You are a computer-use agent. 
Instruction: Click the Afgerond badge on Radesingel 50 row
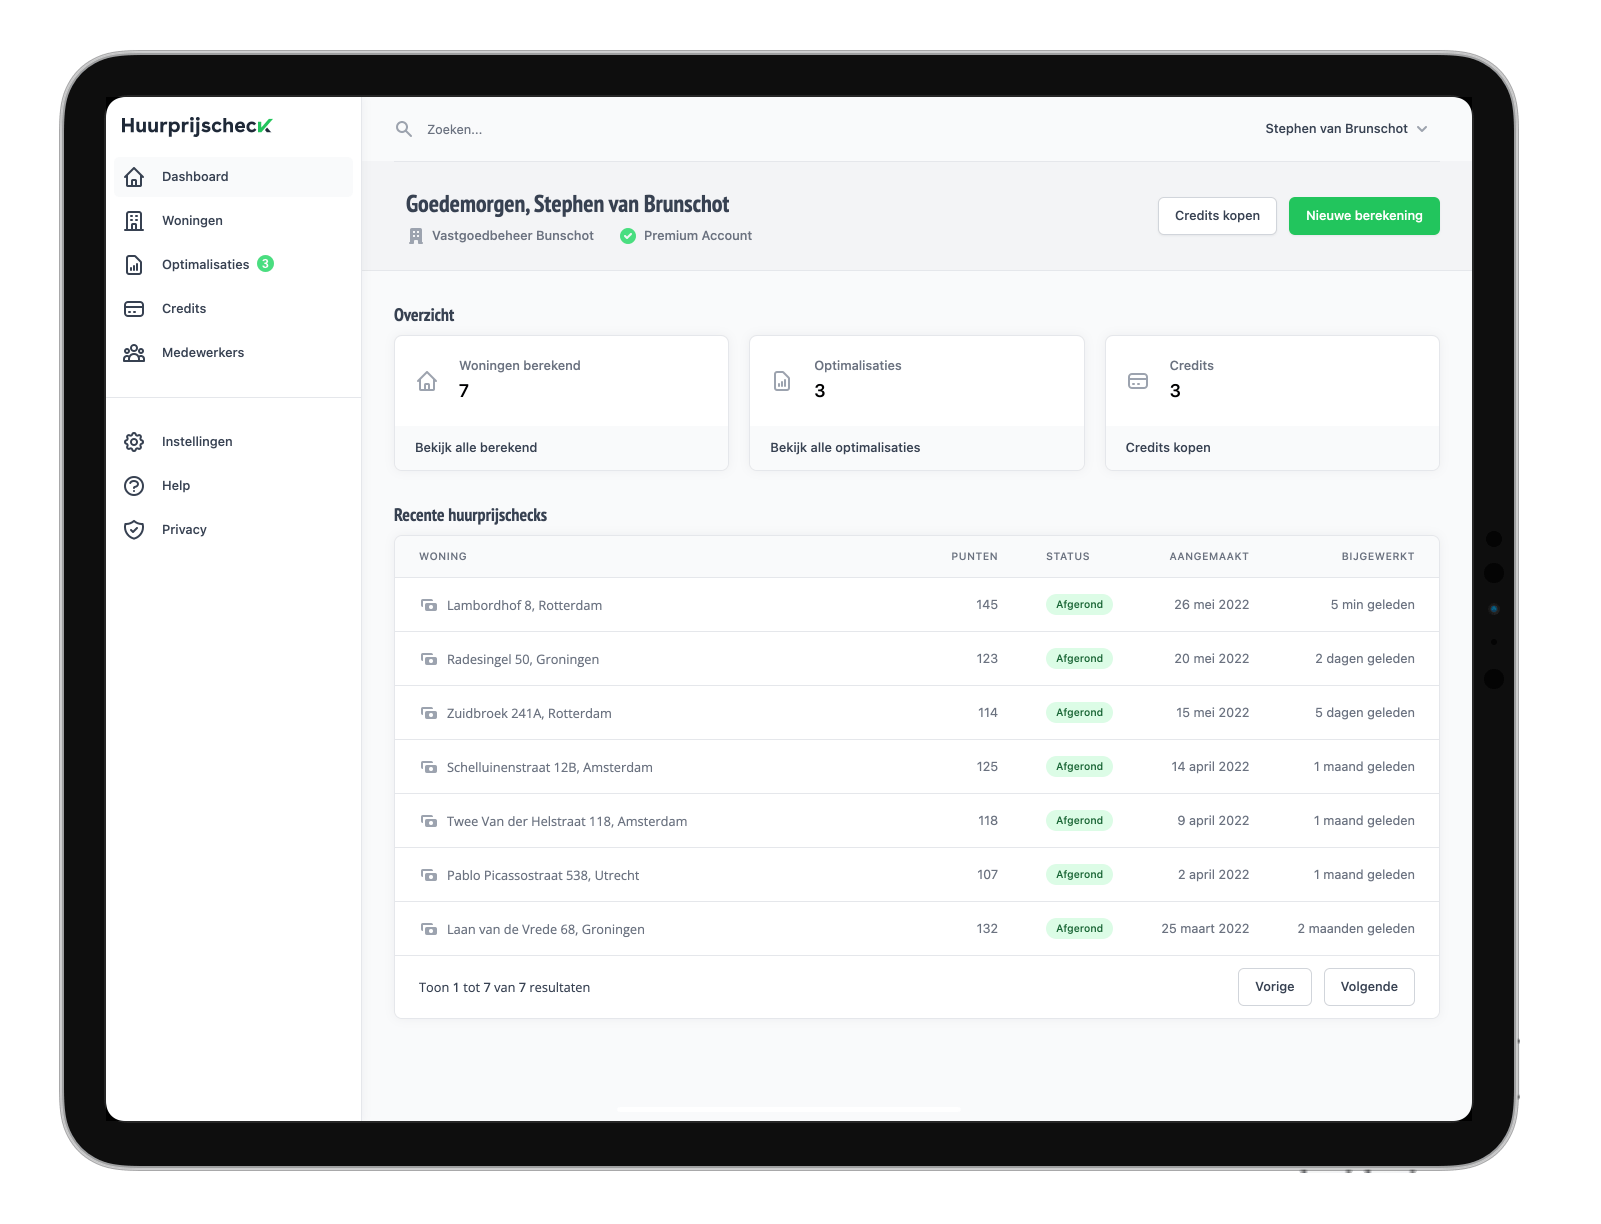[x=1079, y=658]
